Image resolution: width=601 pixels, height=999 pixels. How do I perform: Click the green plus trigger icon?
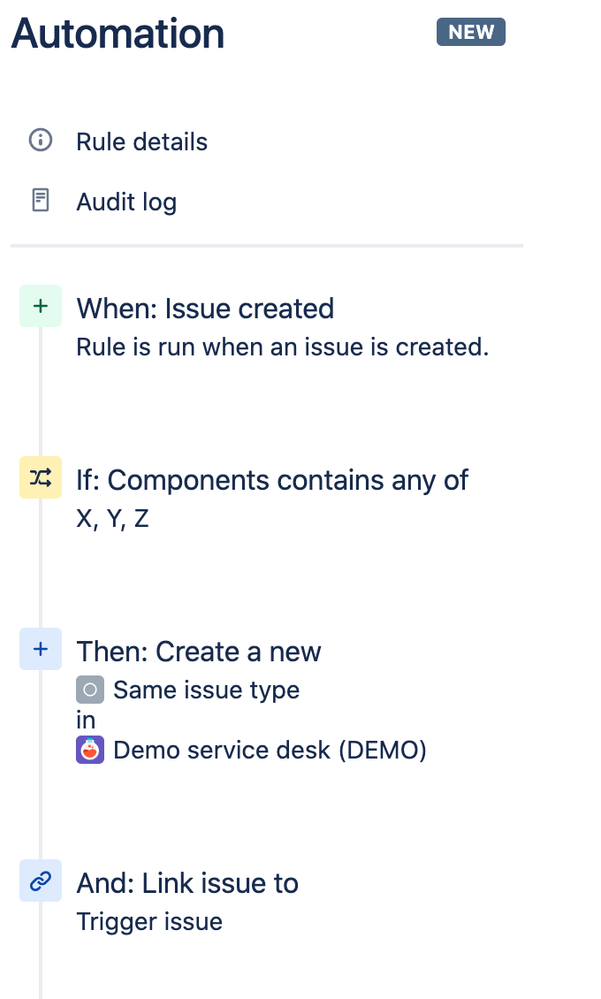click(x=40, y=307)
